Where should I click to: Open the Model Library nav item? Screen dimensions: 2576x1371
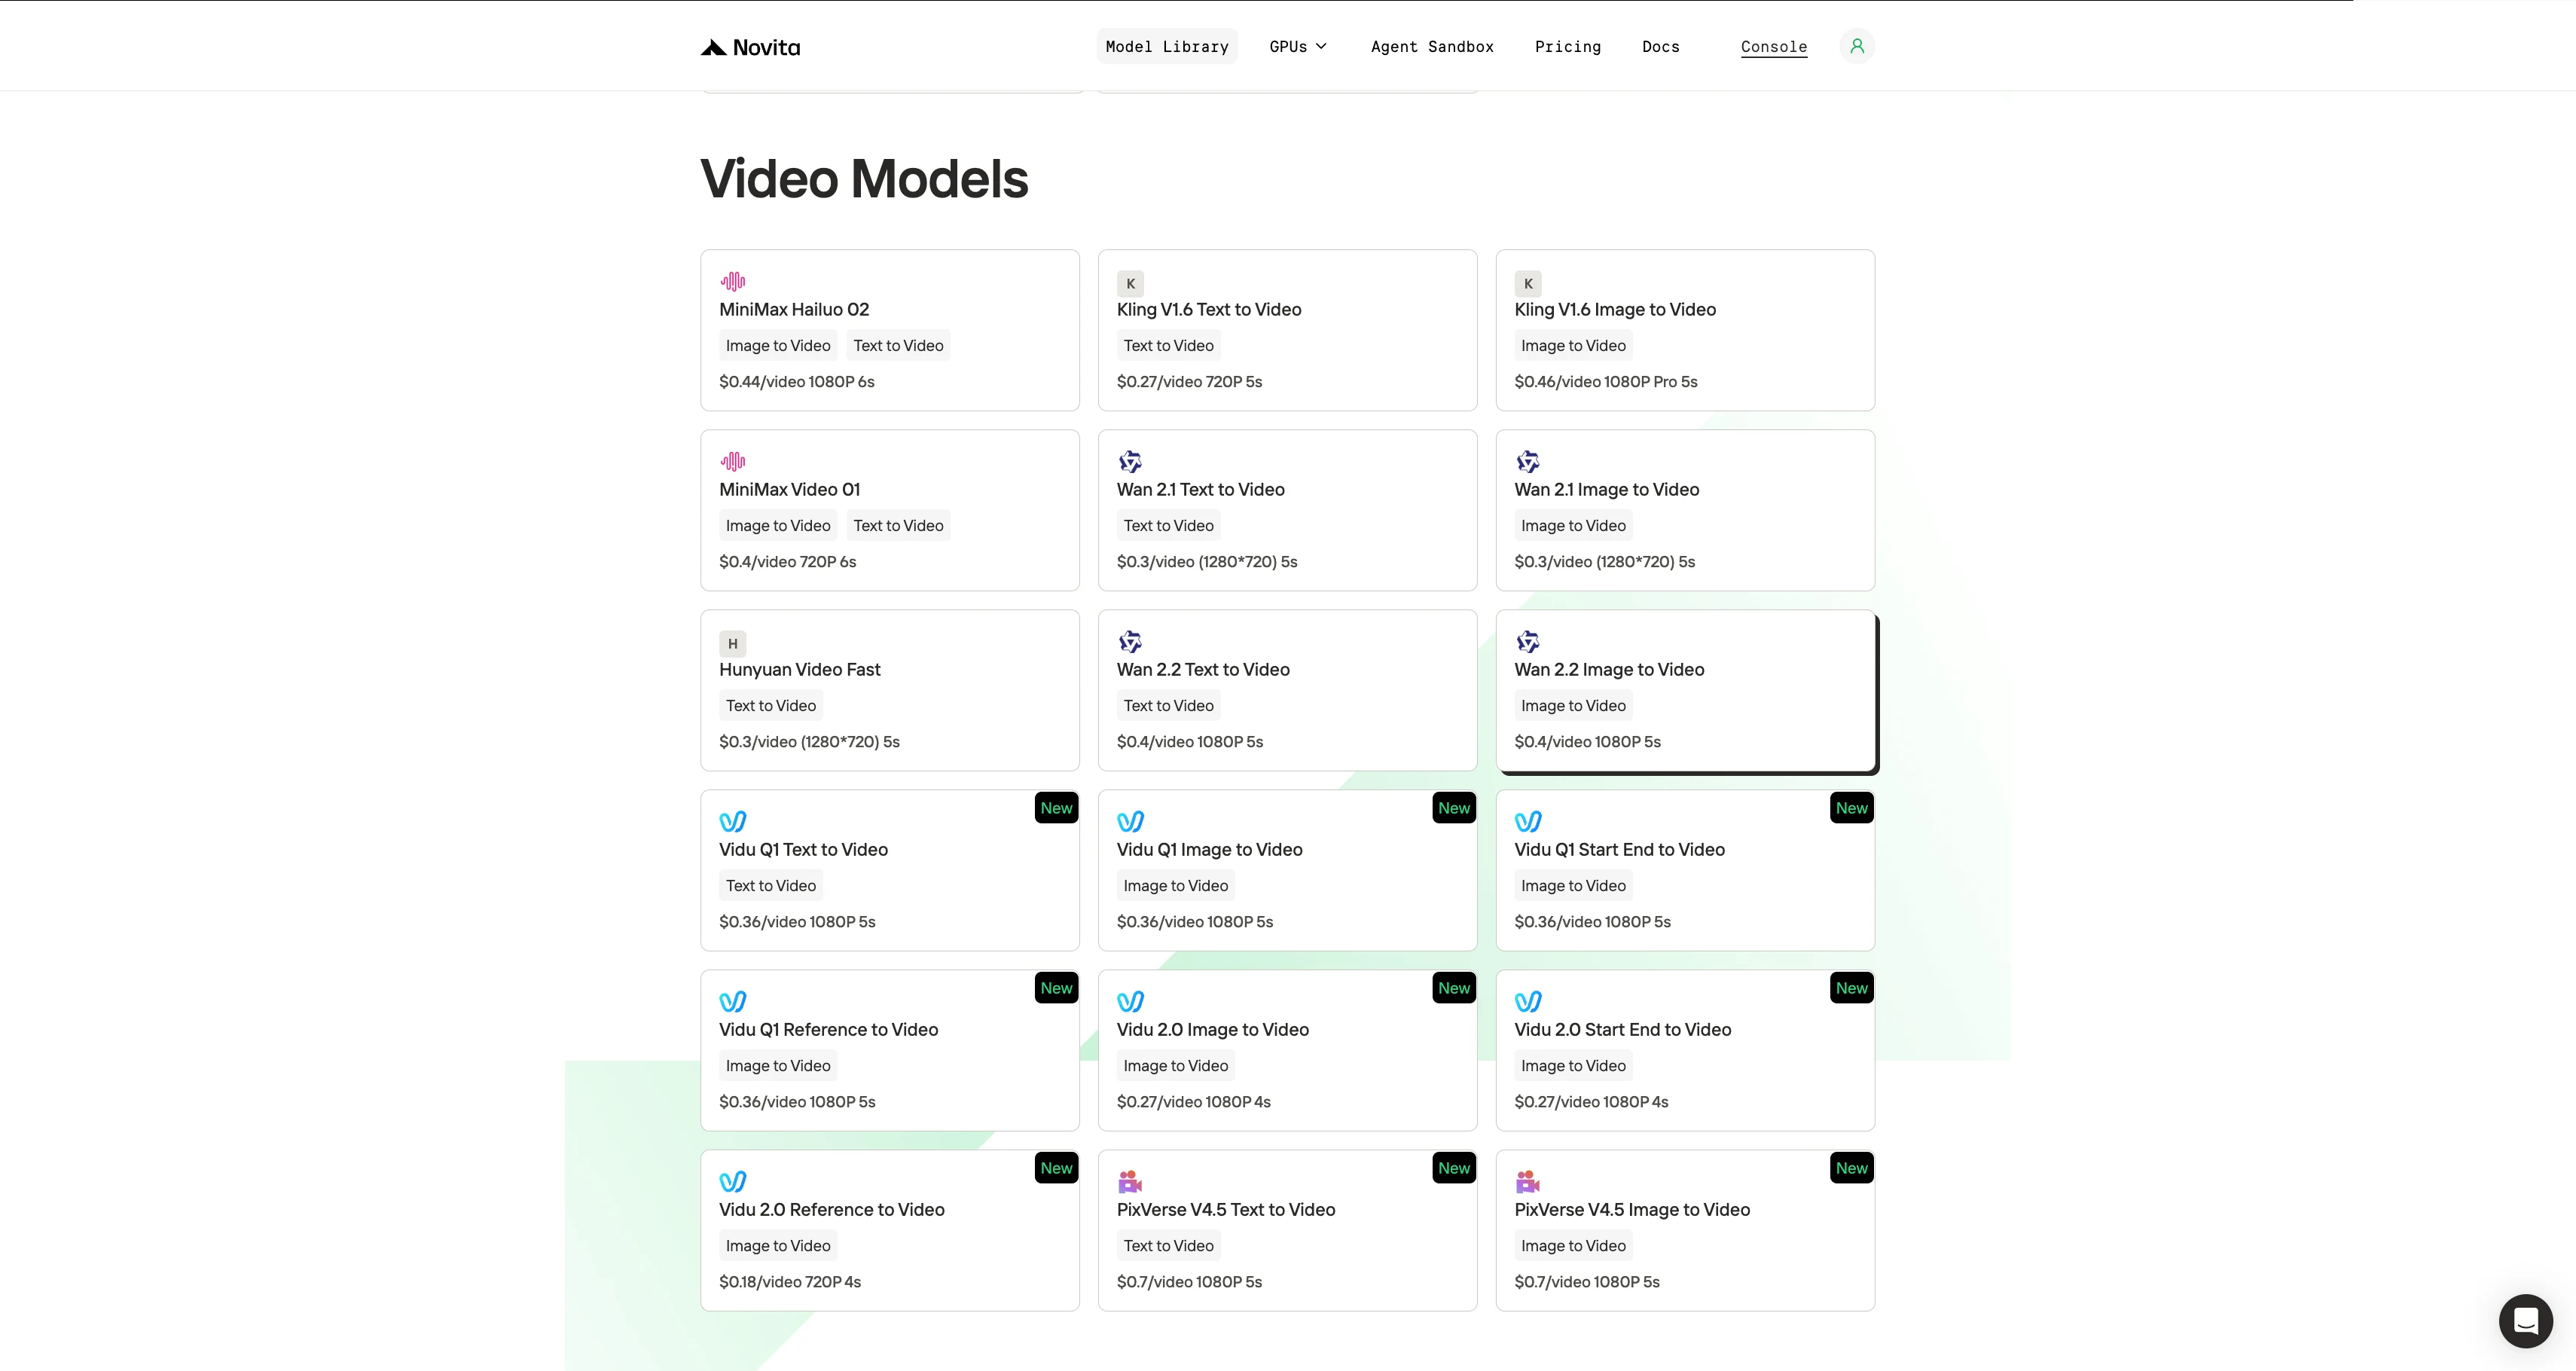pyautogui.click(x=1167, y=46)
